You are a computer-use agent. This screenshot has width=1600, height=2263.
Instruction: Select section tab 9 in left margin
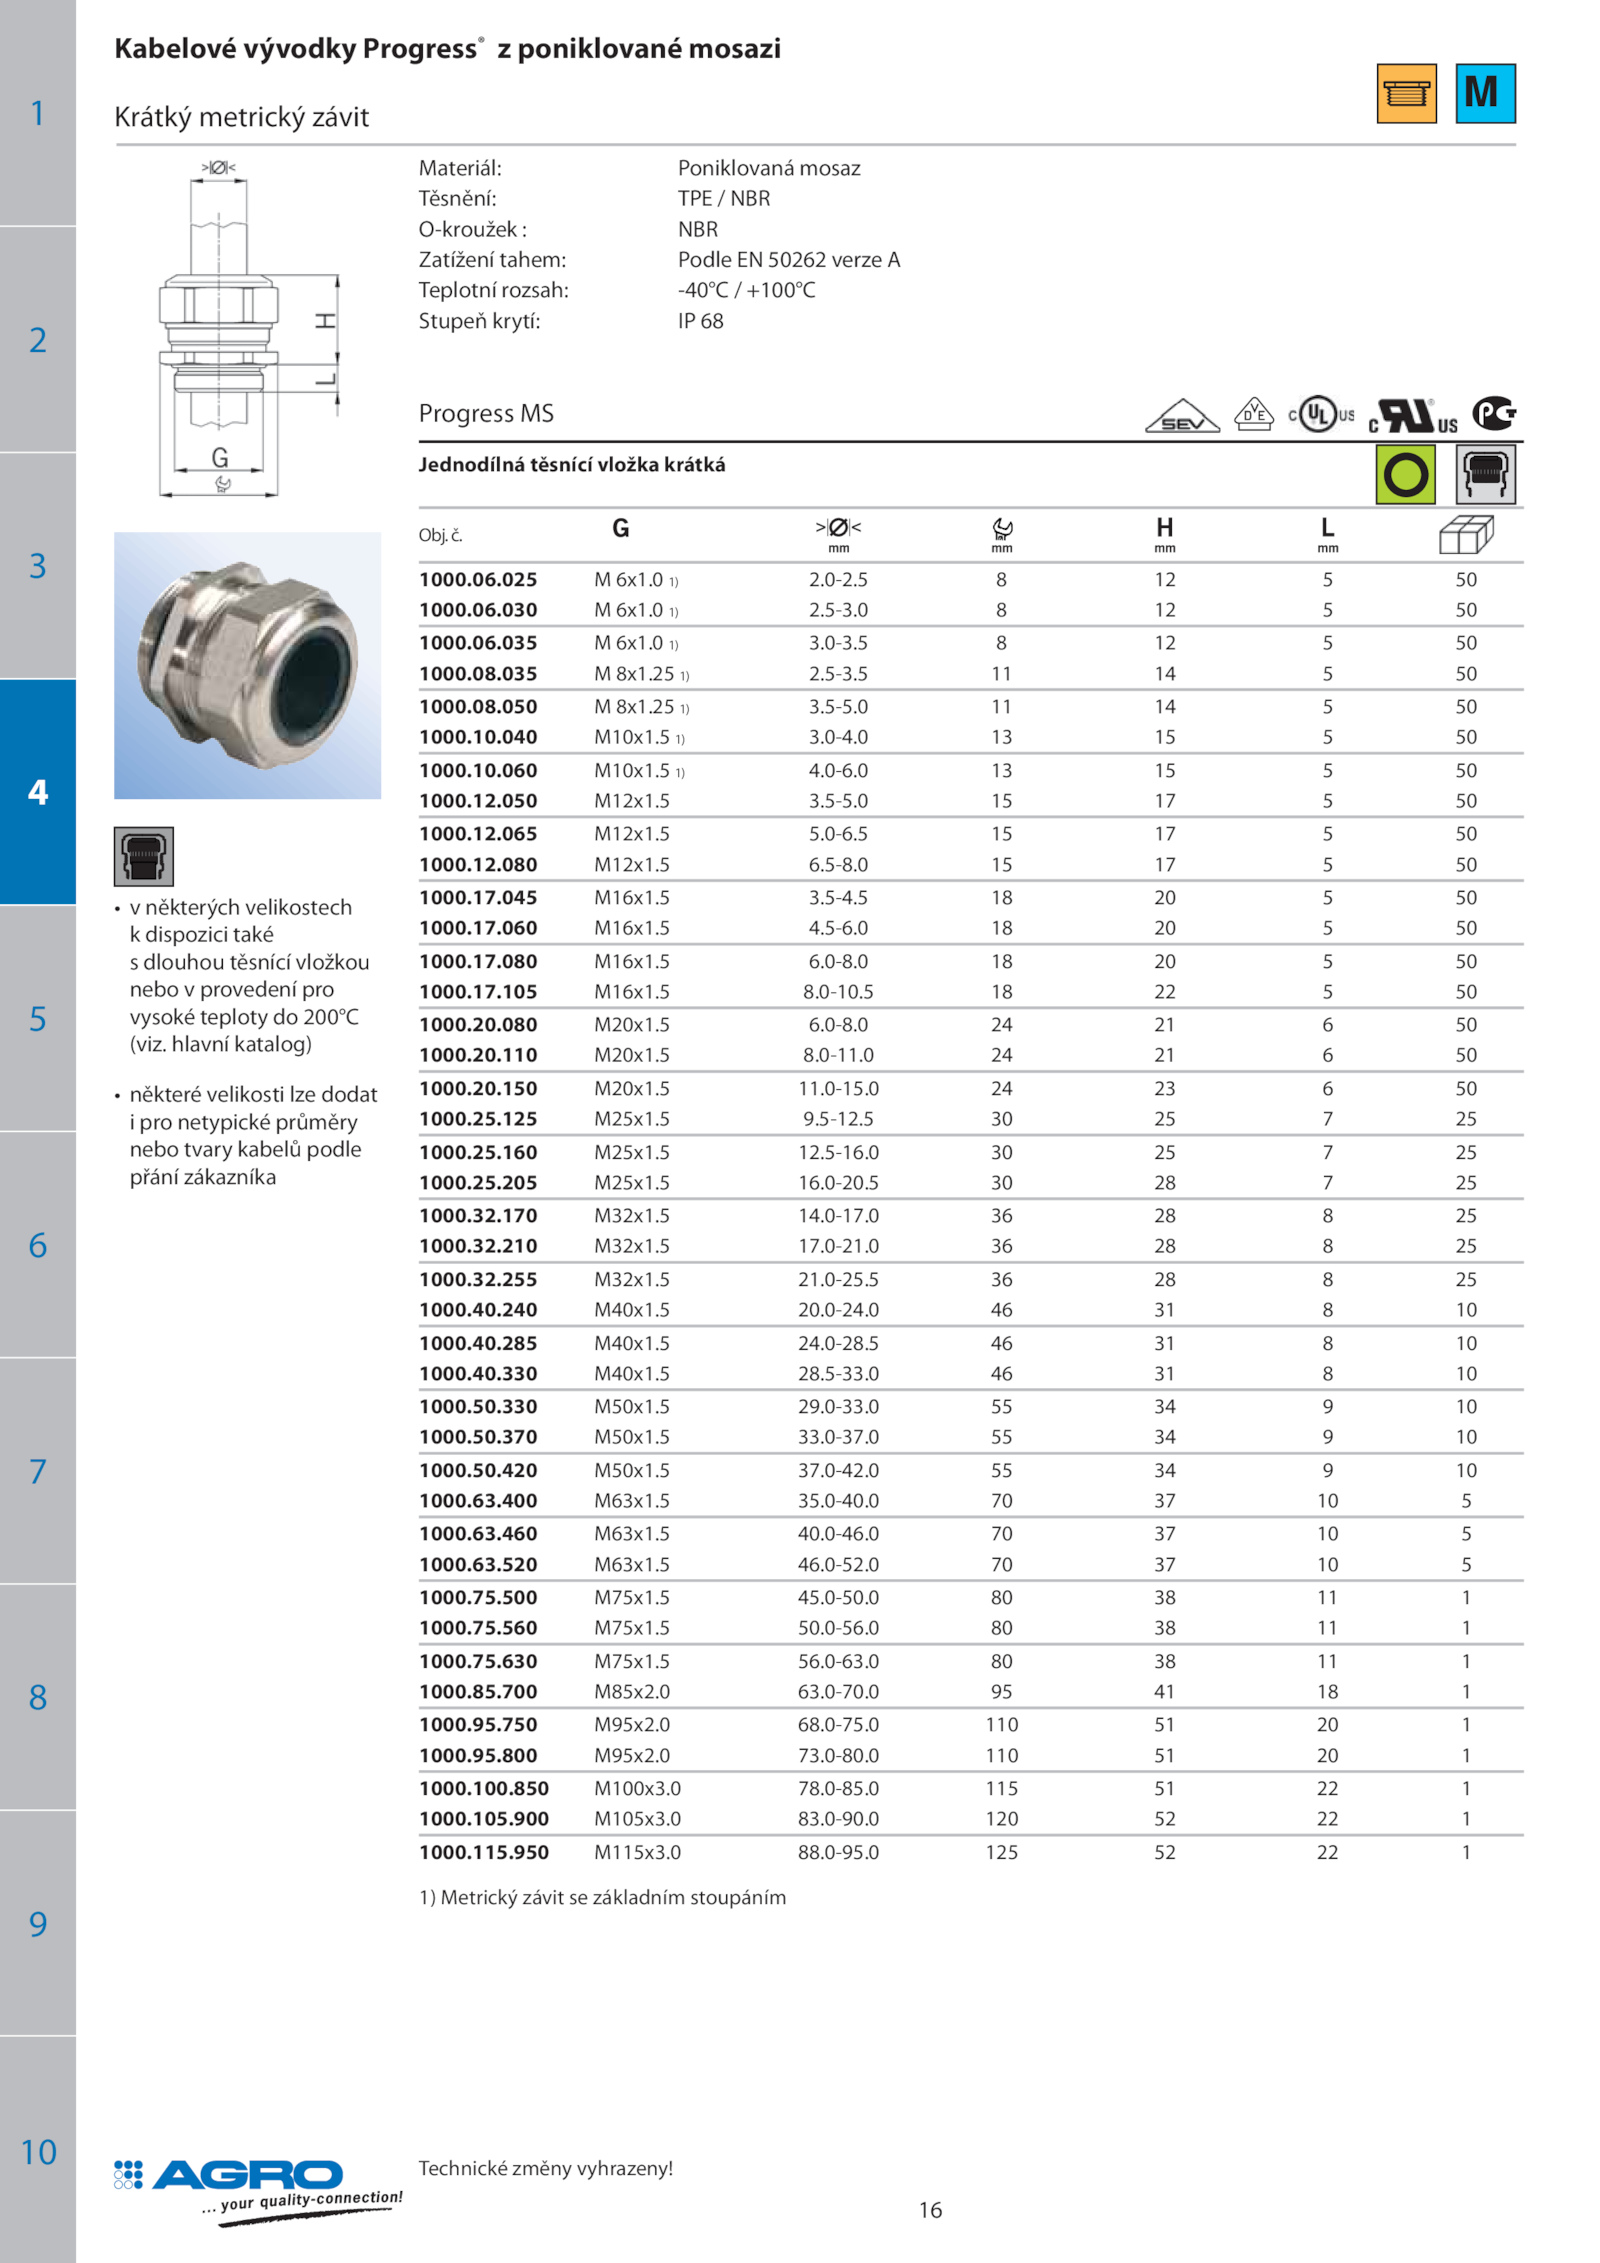(x=38, y=1923)
